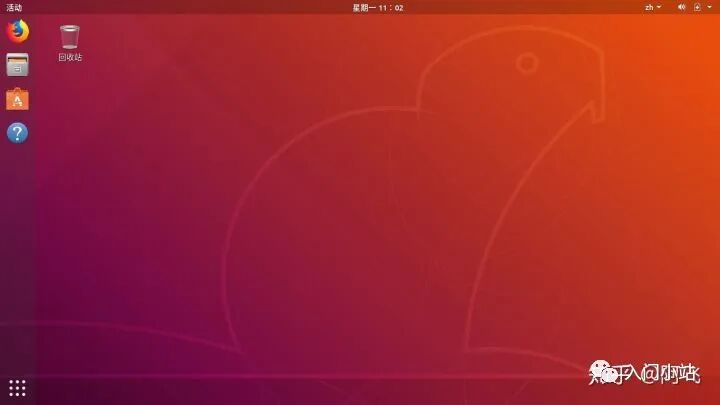The image size is (720, 405).
Task: Open the Files manager from the dock
Action: (x=17, y=65)
